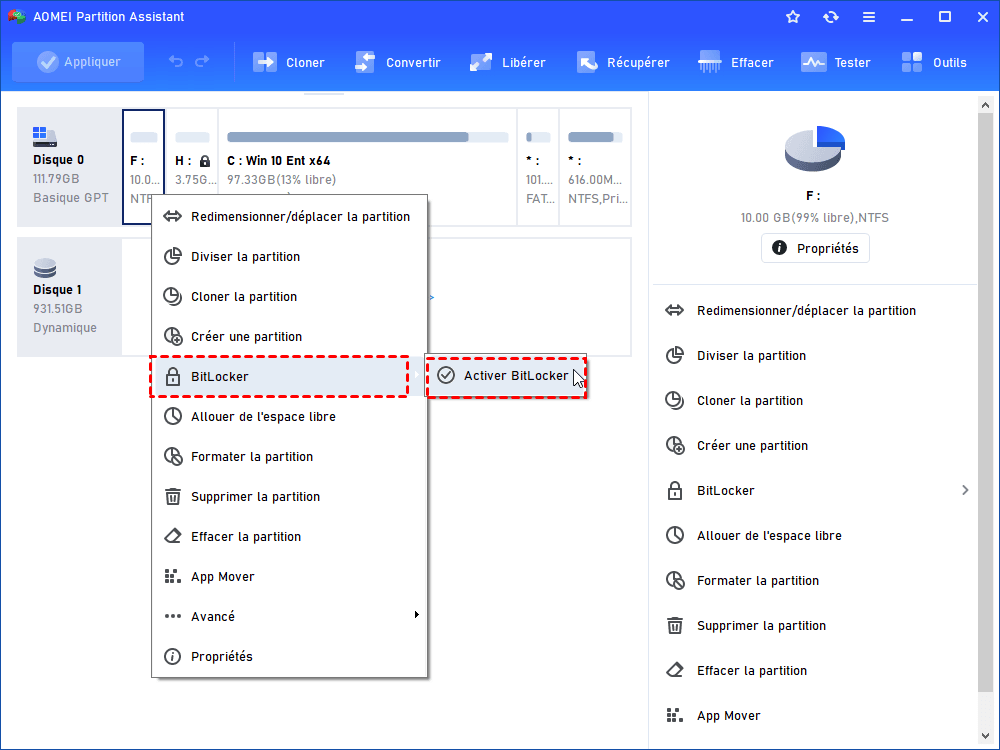Select Créer une partition in context menu

[x=290, y=337]
